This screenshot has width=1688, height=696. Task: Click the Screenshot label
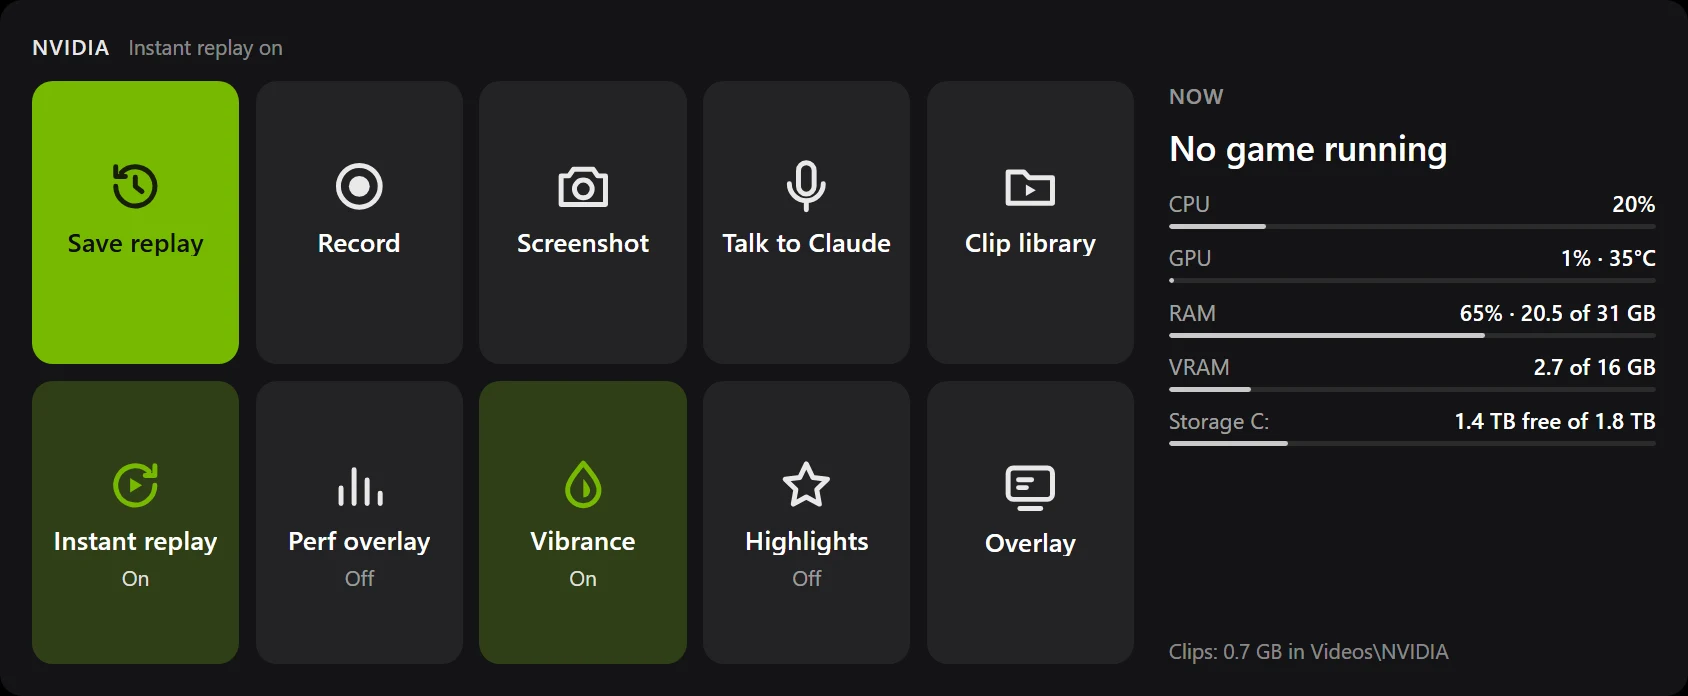tap(583, 243)
